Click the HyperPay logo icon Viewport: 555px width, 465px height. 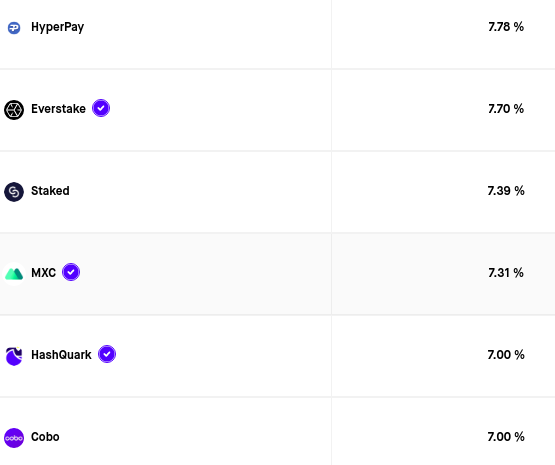click(x=14, y=28)
